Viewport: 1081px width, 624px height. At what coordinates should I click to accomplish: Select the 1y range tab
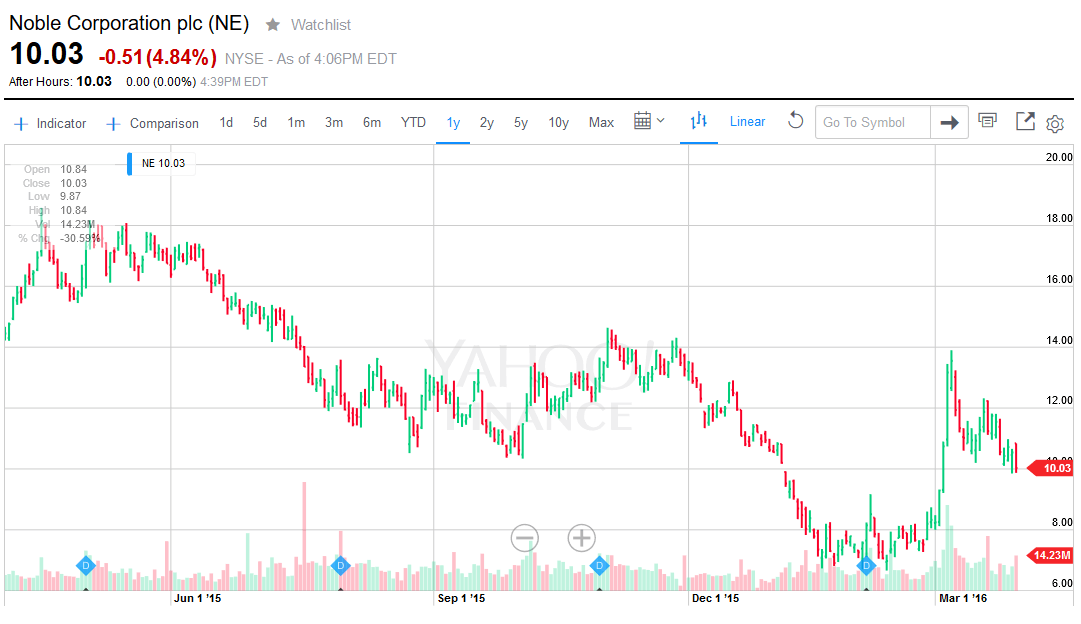(x=453, y=123)
